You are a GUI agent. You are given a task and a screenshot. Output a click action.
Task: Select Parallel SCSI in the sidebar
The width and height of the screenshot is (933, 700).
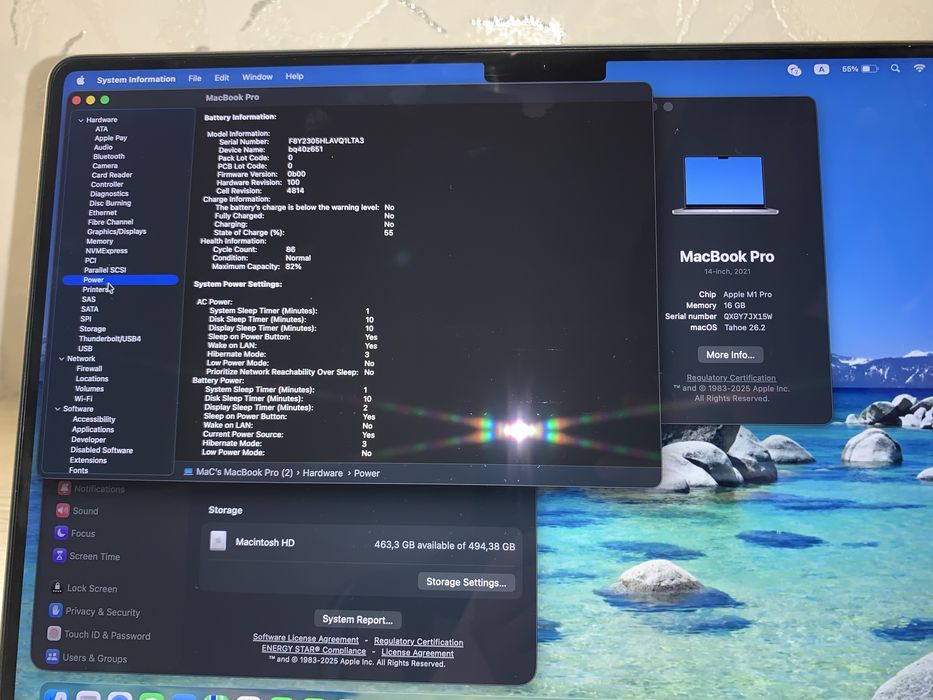coord(105,270)
